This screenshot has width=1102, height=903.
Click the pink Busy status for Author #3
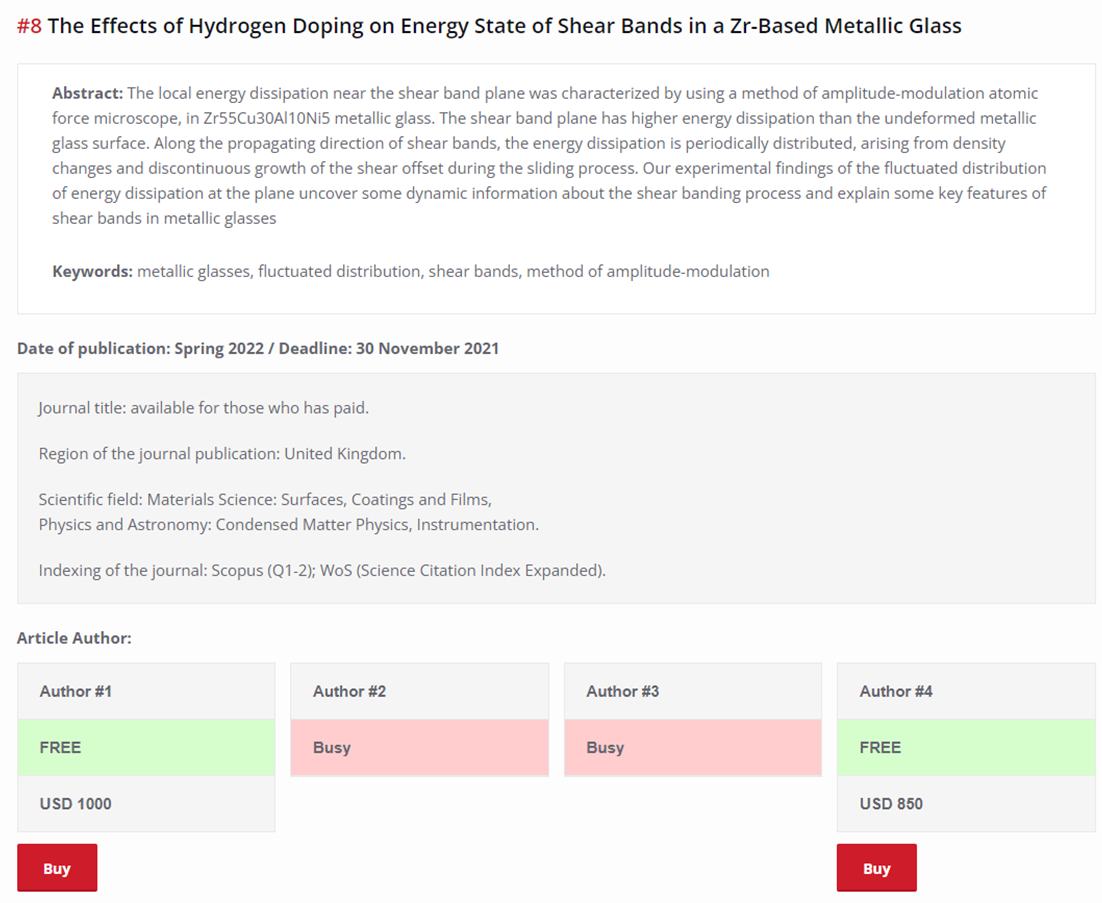(x=692, y=747)
